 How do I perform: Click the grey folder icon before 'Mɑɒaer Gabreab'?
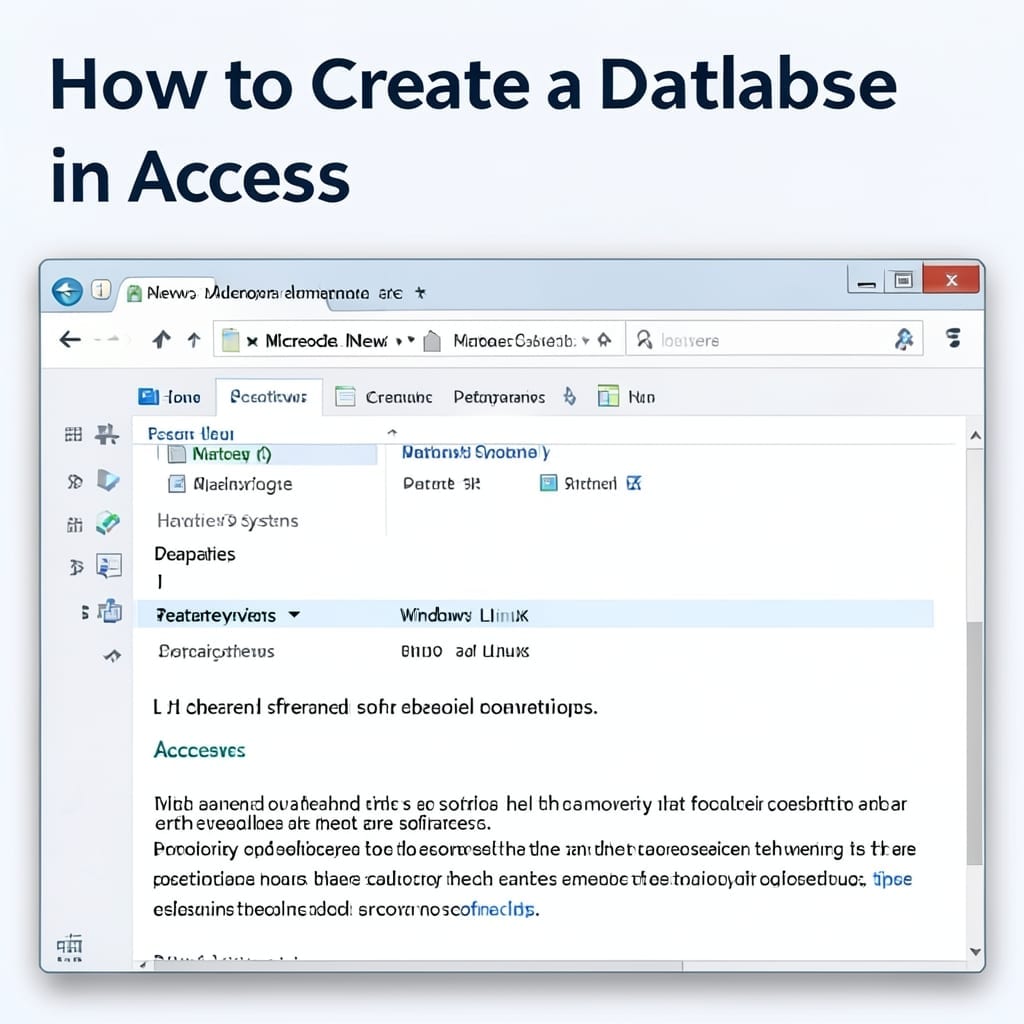tap(432, 341)
